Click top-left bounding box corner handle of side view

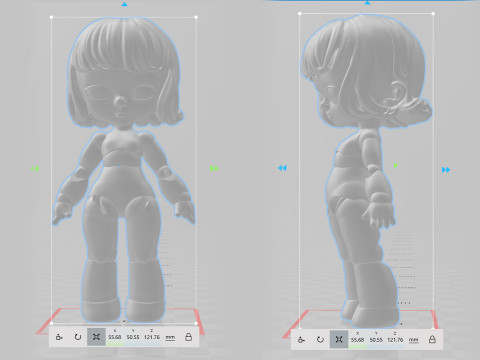tap(300, 14)
